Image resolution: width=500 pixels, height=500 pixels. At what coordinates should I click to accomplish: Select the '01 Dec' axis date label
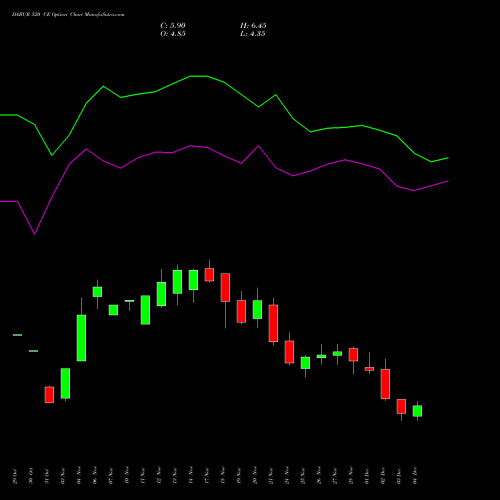point(367,476)
